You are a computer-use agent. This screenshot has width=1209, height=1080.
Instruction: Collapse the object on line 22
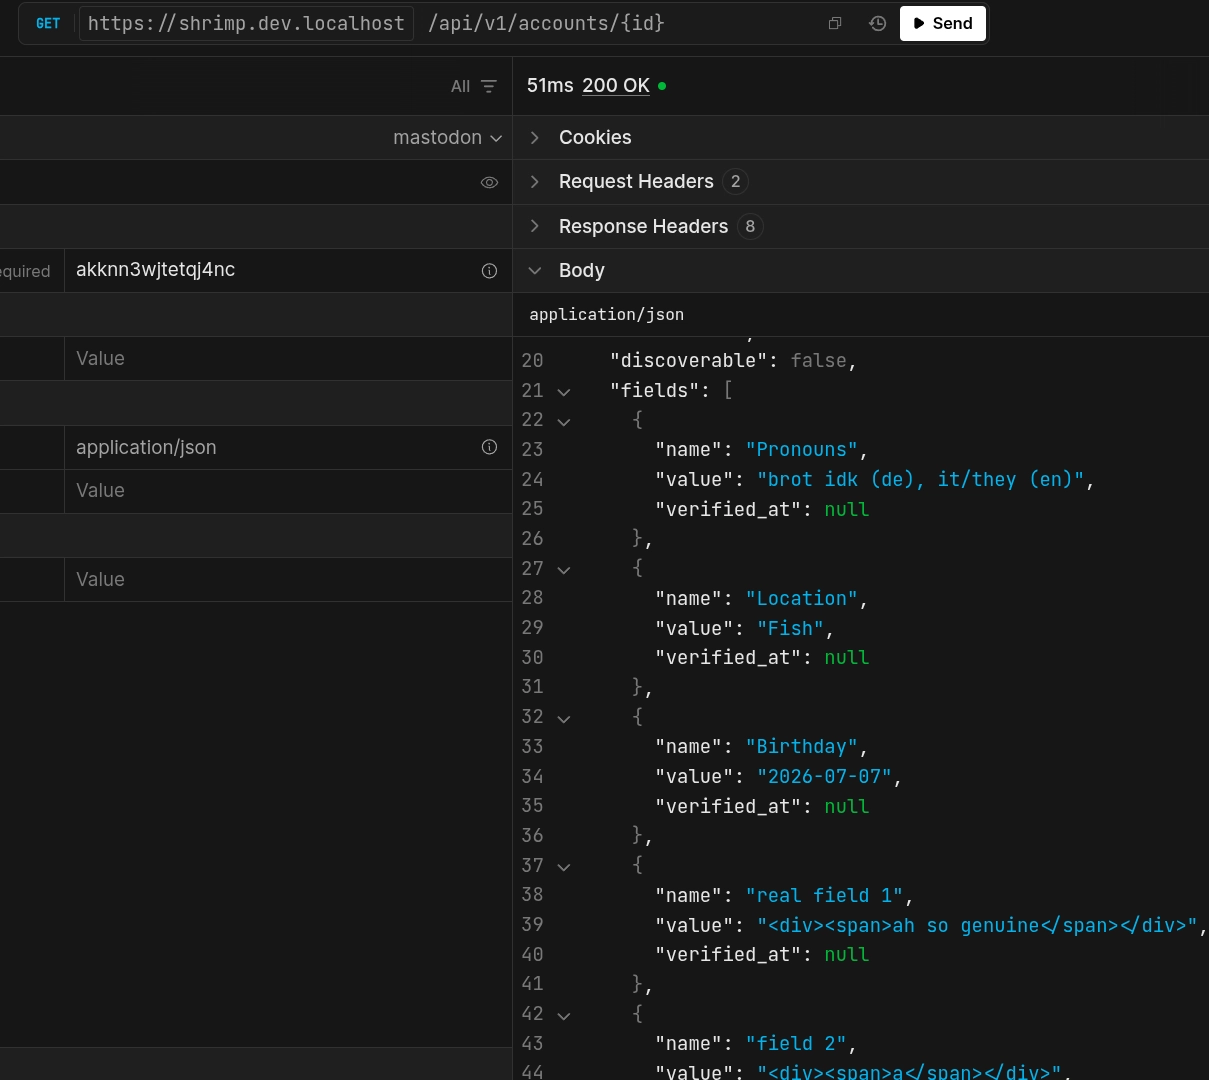(564, 421)
